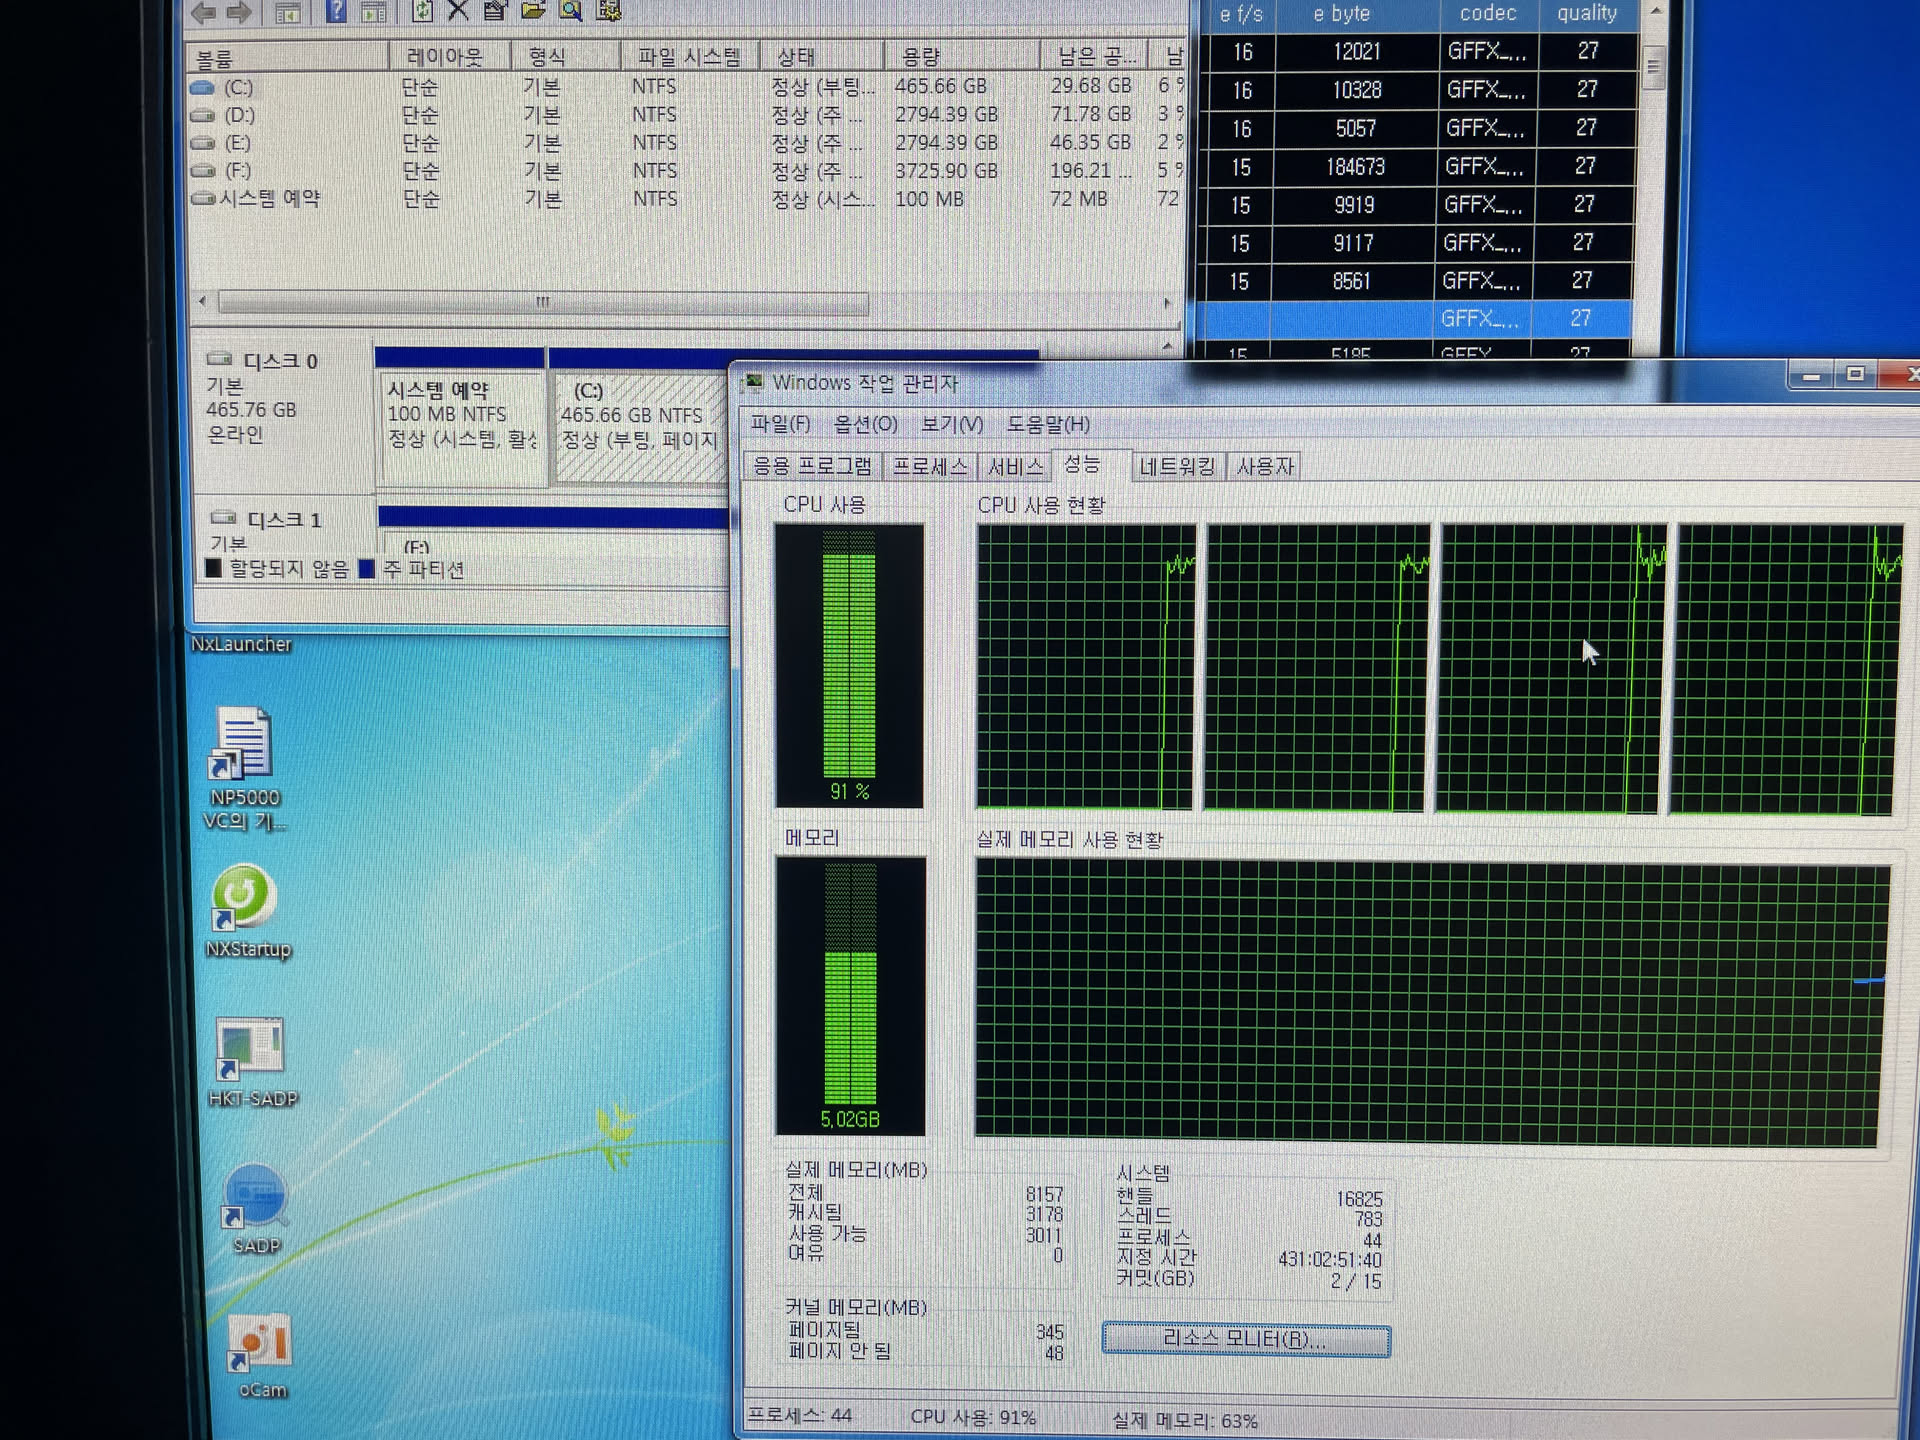Click the refresh icon in Disk Management toolbar
Viewport: 1920px width, 1440px height.
pyautogui.click(x=422, y=11)
